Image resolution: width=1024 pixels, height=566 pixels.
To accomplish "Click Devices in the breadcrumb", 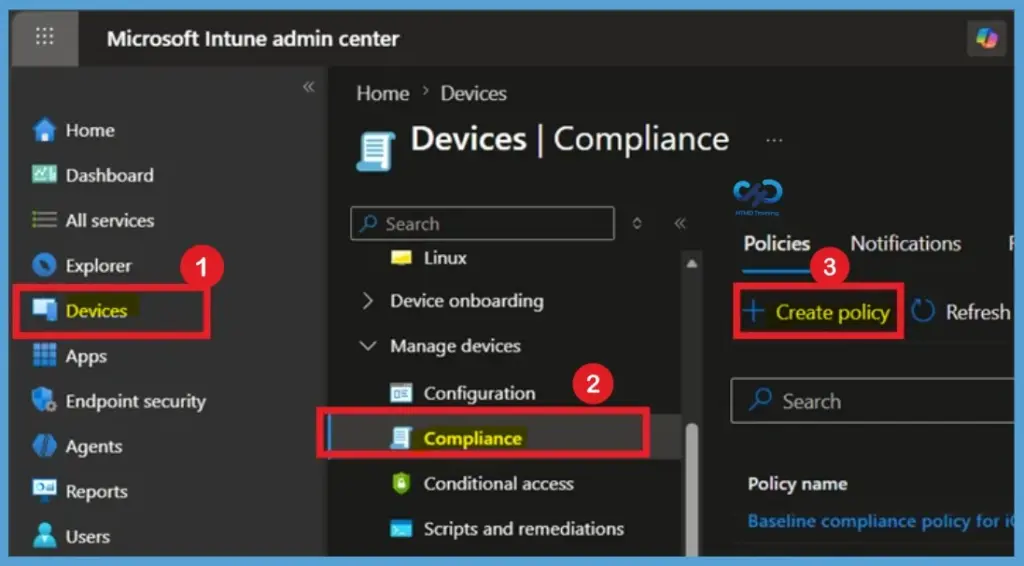I will click(473, 93).
